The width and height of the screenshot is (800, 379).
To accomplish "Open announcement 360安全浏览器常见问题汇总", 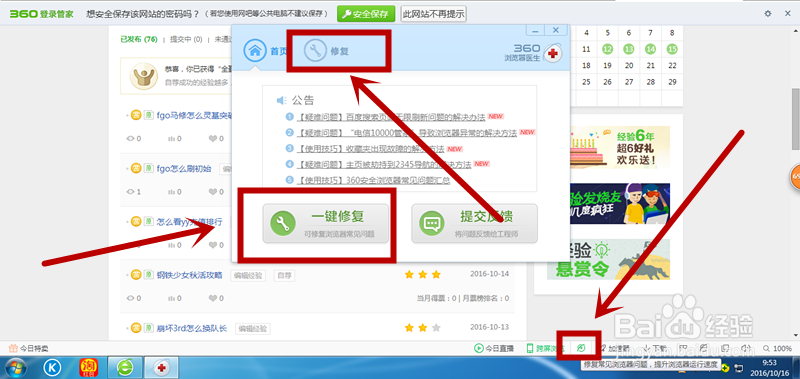I will tap(373, 180).
